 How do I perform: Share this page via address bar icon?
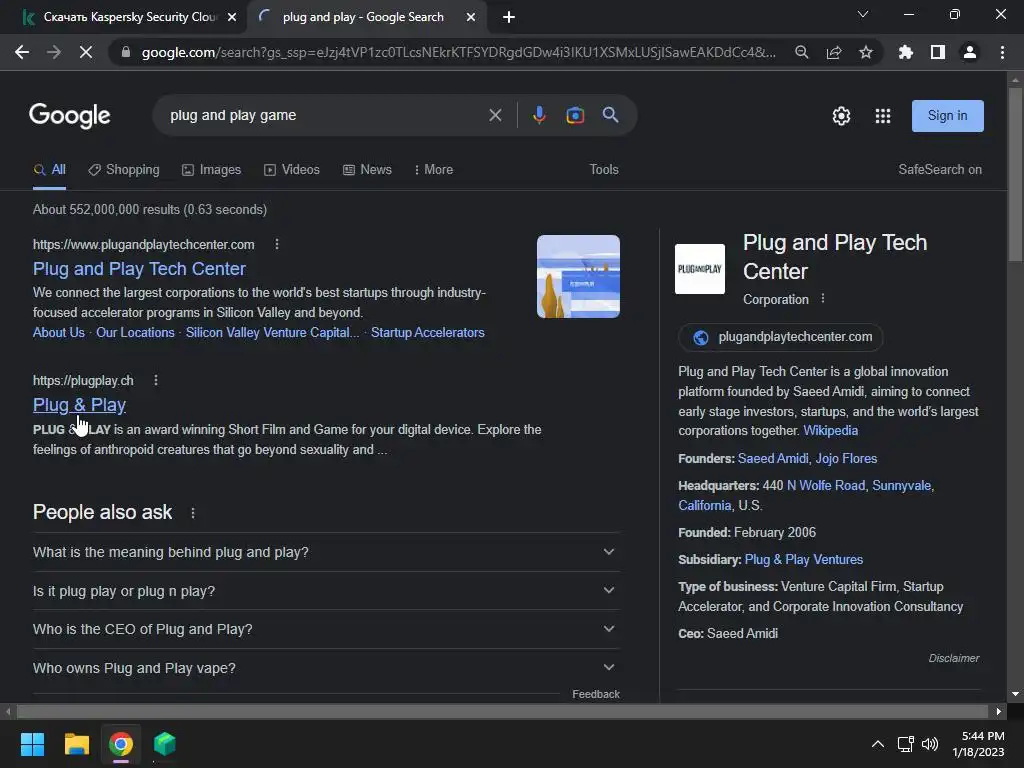[834, 52]
